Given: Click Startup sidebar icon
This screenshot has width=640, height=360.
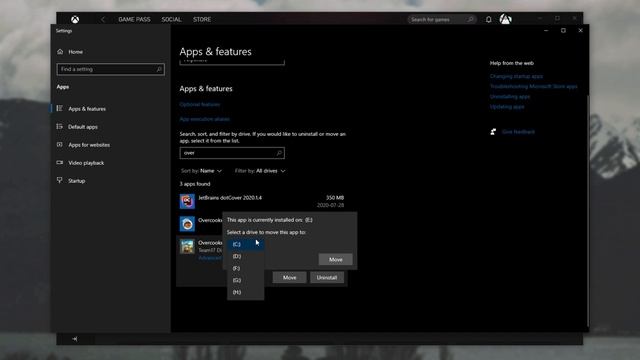Looking at the screenshot, I should [60, 180].
